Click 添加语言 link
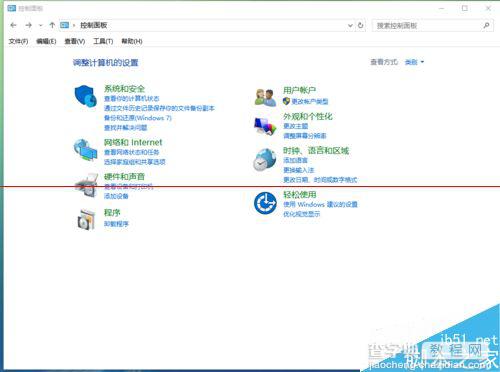This screenshot has height=372, width=500. (x=295, y=160)
